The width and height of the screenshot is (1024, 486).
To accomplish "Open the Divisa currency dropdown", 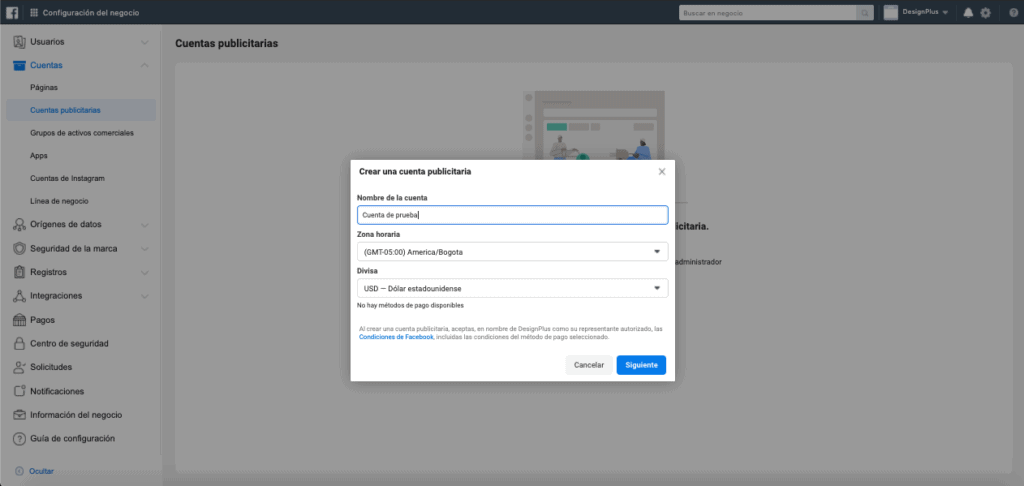I will pyautogui.click(x=513, y=288).
